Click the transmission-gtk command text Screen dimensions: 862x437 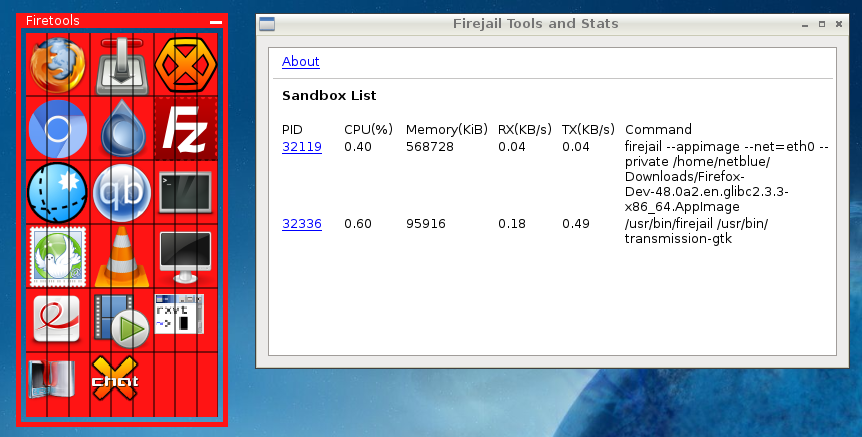point(696,231)
